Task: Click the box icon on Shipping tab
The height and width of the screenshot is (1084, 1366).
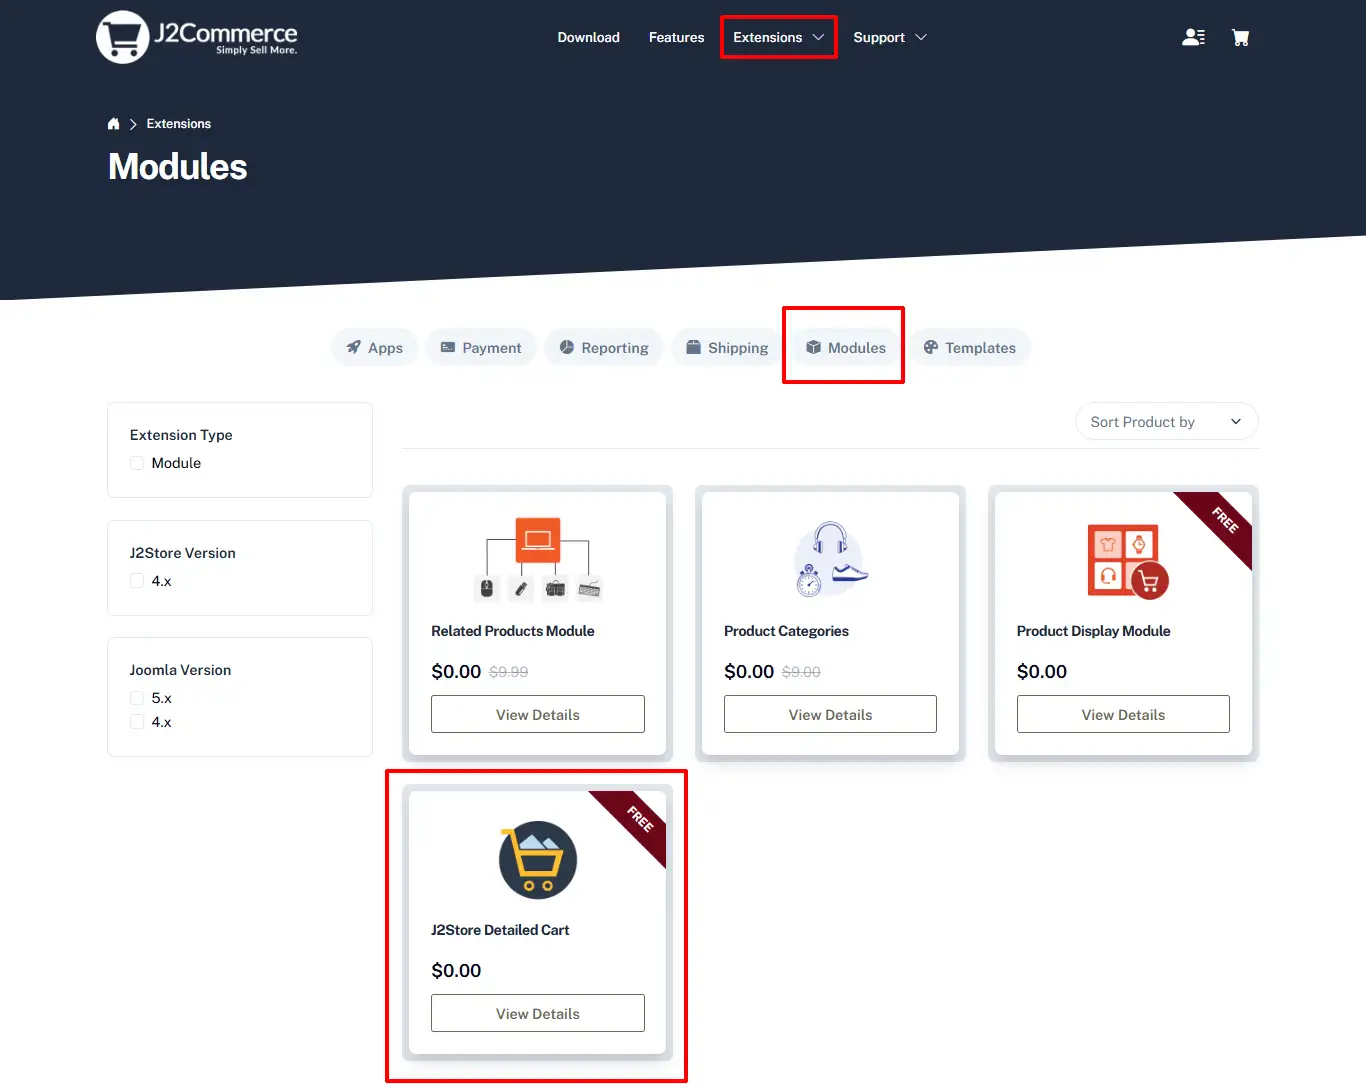Action: tap(693, 347)
